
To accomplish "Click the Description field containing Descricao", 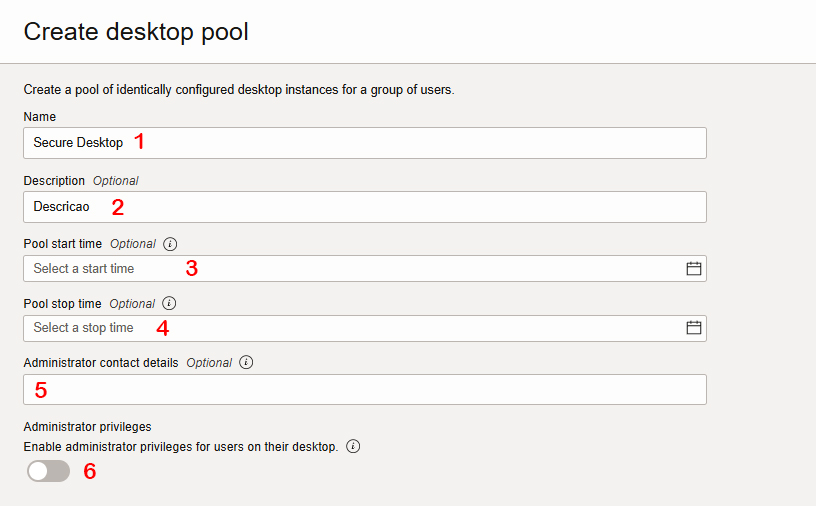I will tap(365, 207).
